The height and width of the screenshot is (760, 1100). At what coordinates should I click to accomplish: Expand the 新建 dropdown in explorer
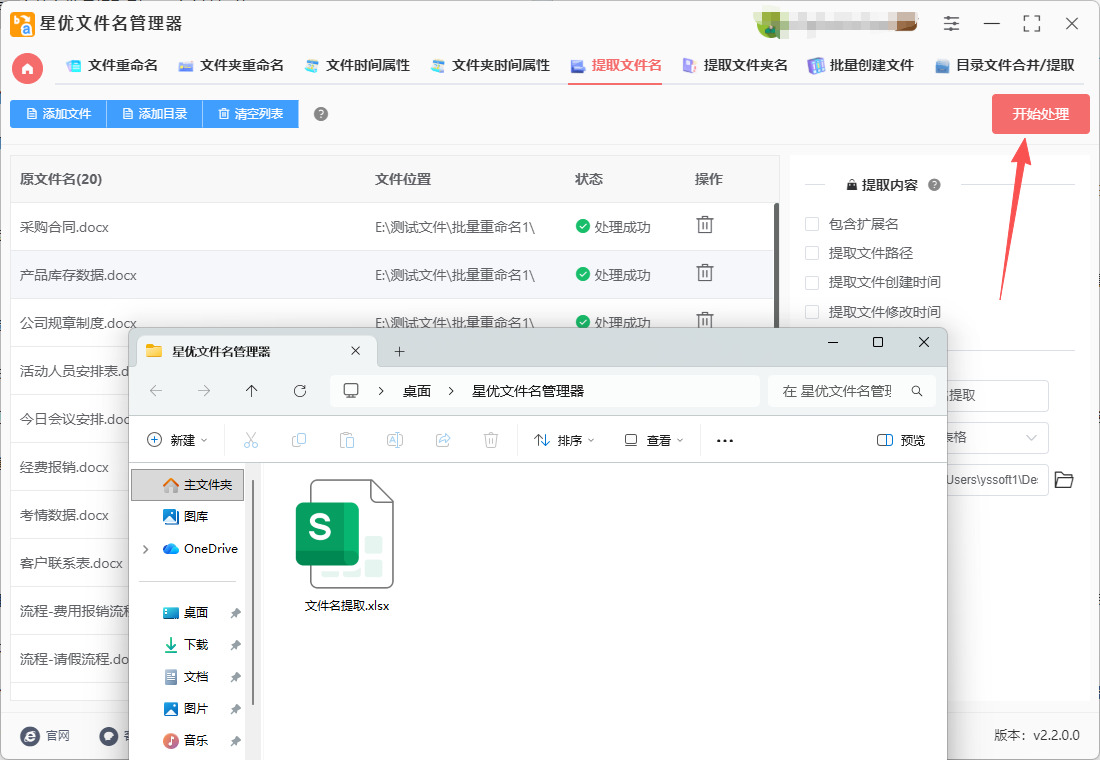click(178, 440)
